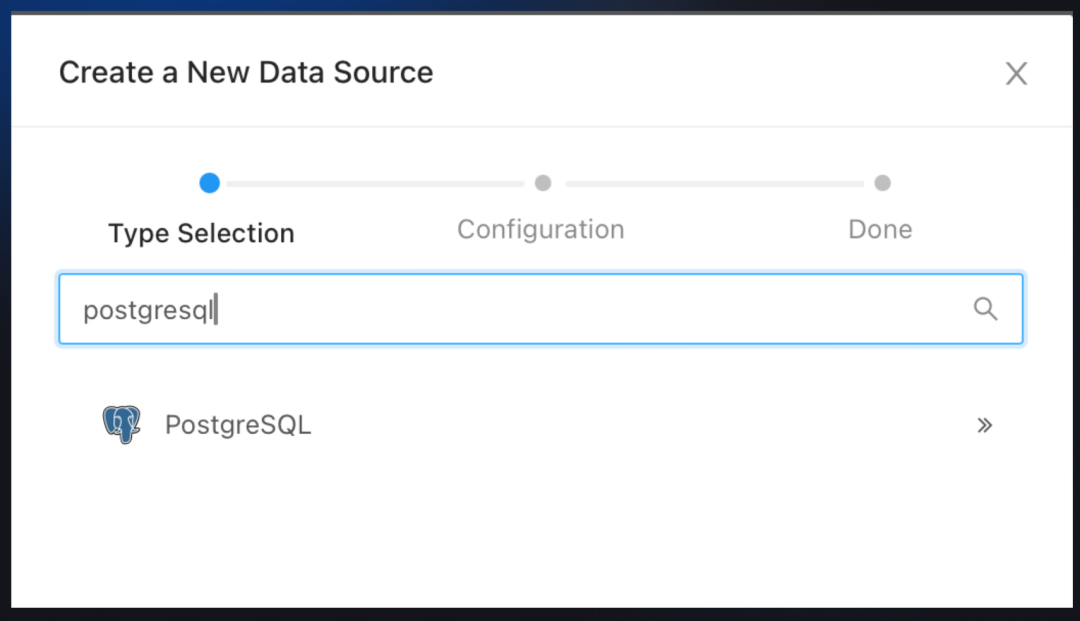Click the "Create a New Data Source" title
This screenshot has height=621, width=1080.
[x=246, y=72]
